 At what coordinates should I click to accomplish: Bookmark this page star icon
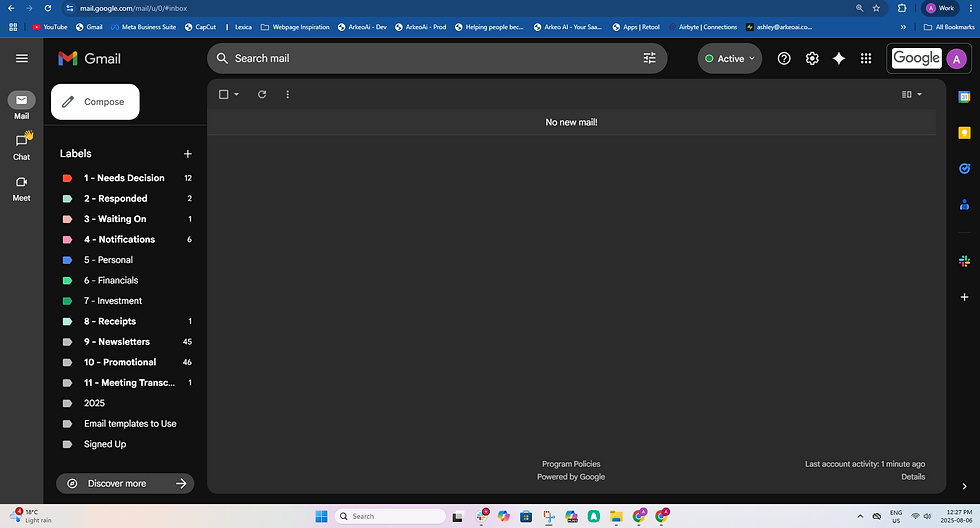(876, 8)
